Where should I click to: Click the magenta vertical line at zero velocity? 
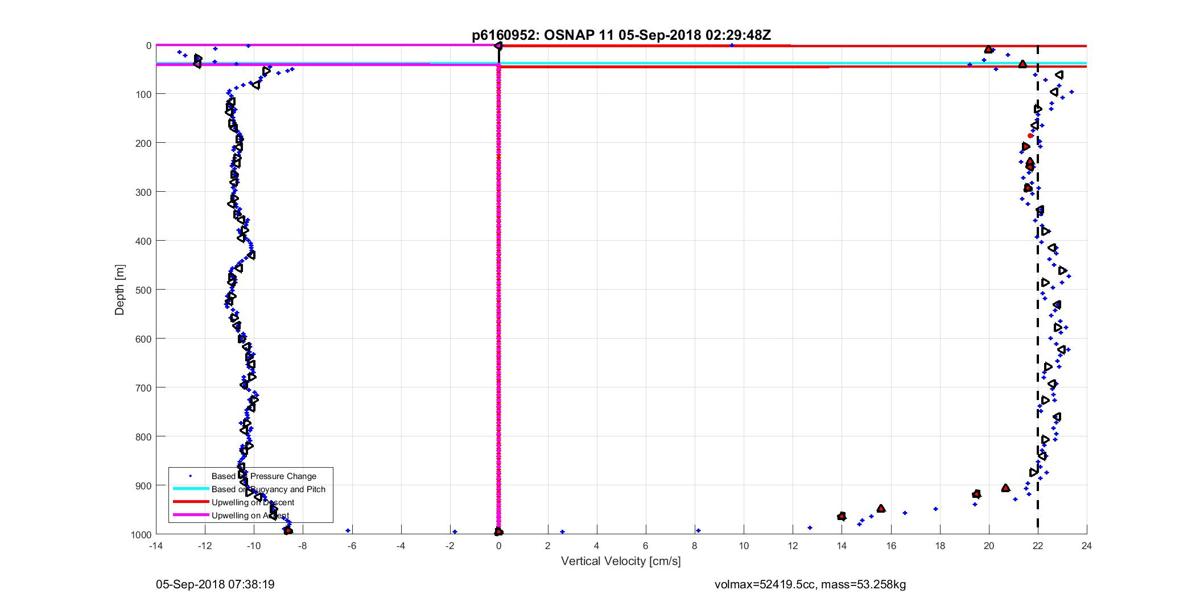[498, 300]
